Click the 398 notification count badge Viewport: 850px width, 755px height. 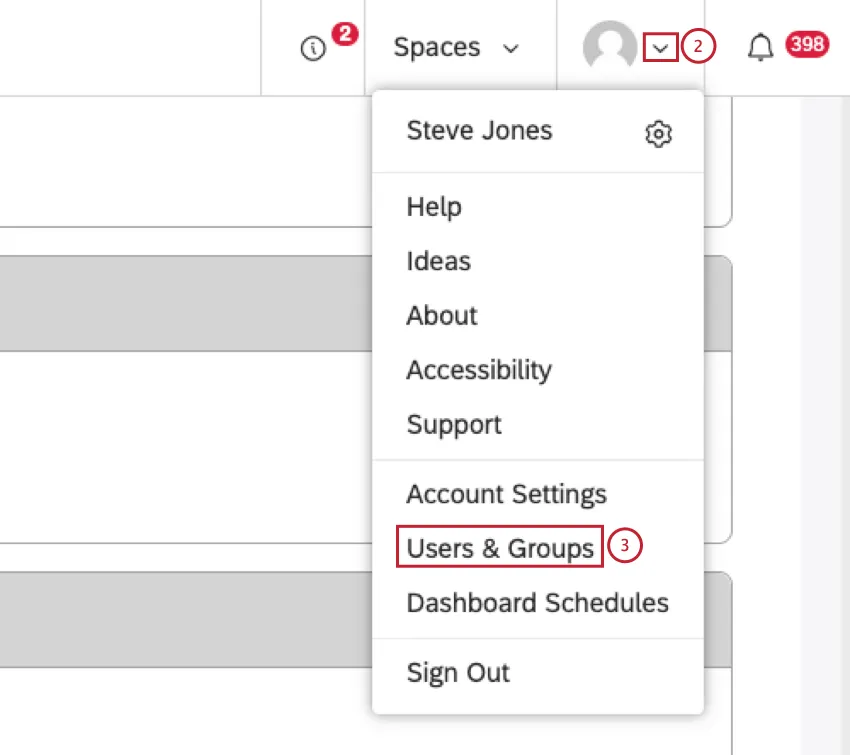click(x=806, y=44)
